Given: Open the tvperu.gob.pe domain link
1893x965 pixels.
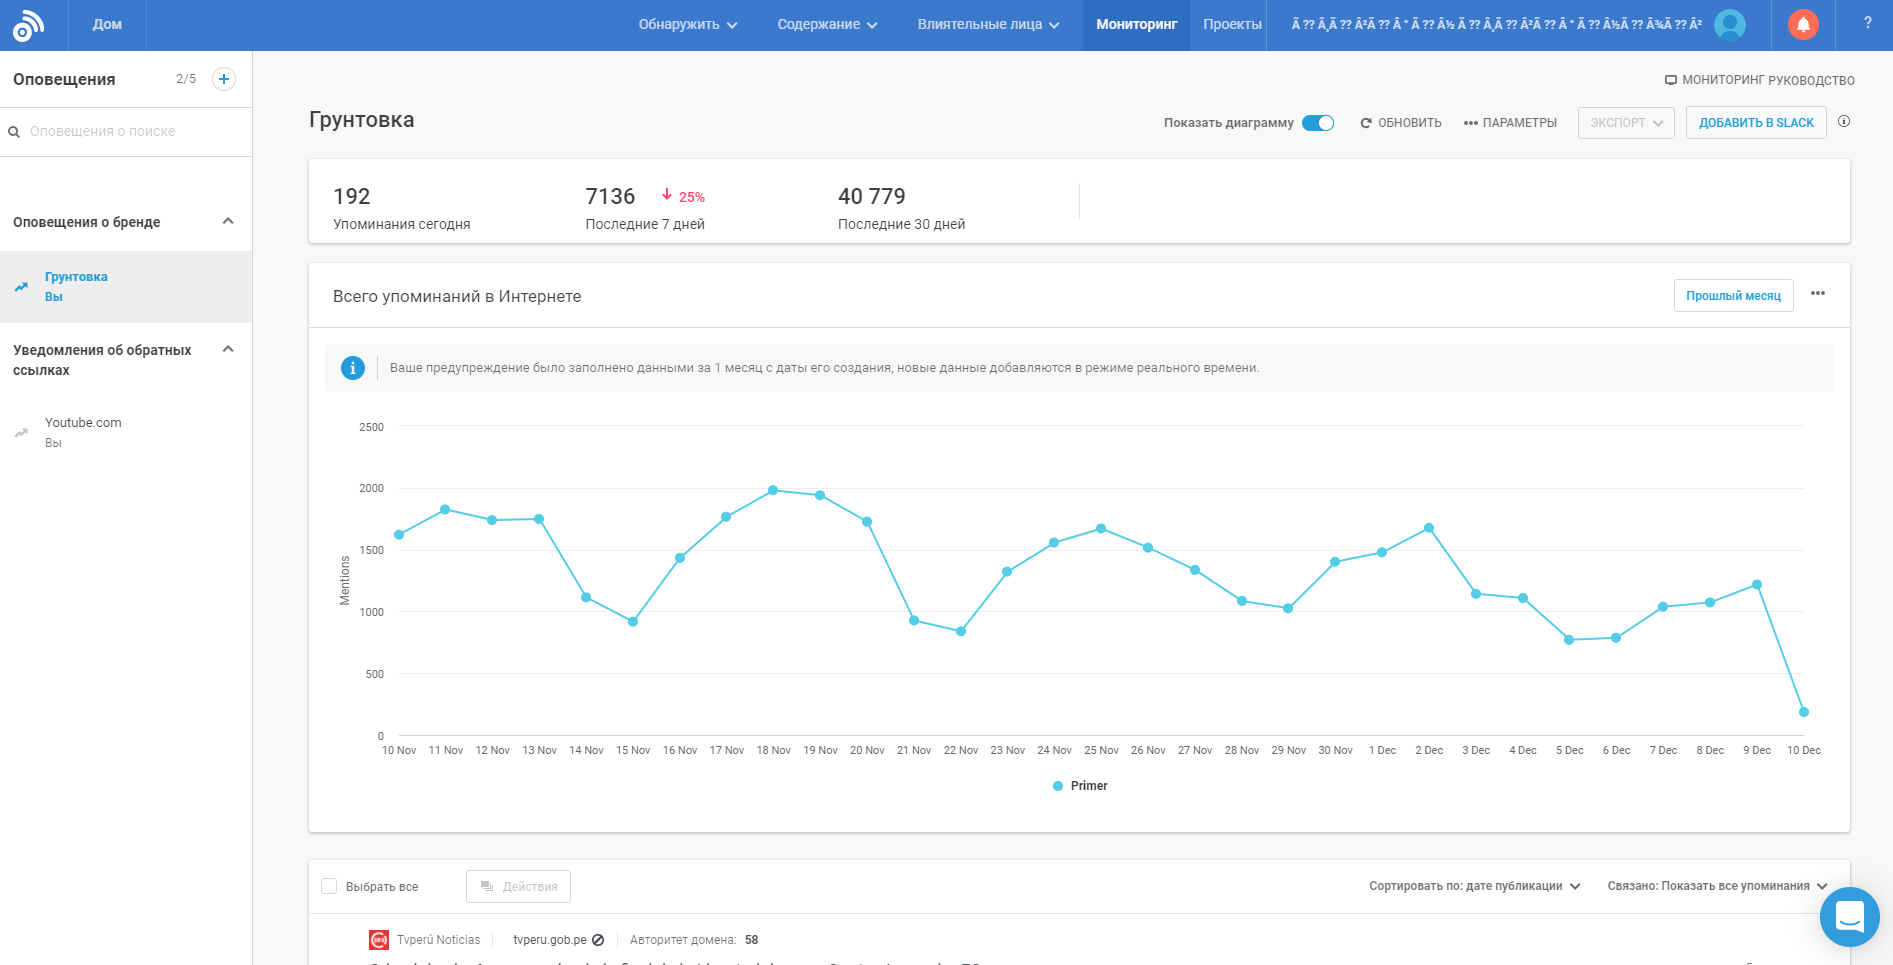Looking at the screenshot, I should coord(549,940).
